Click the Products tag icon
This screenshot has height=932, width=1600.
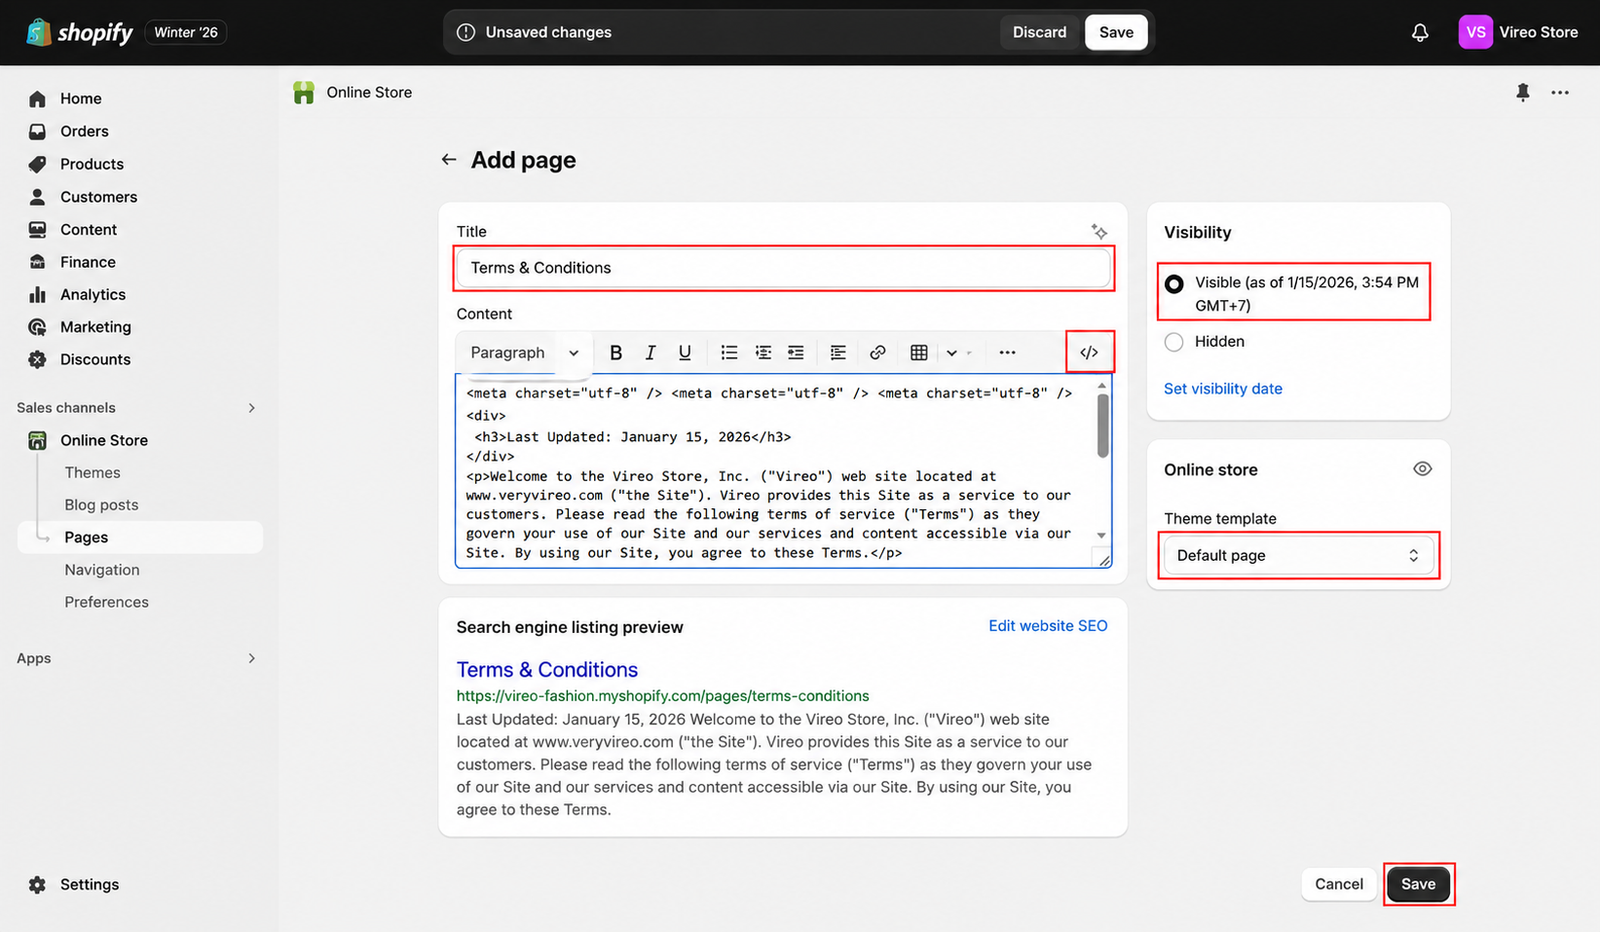tap(37, 164)
